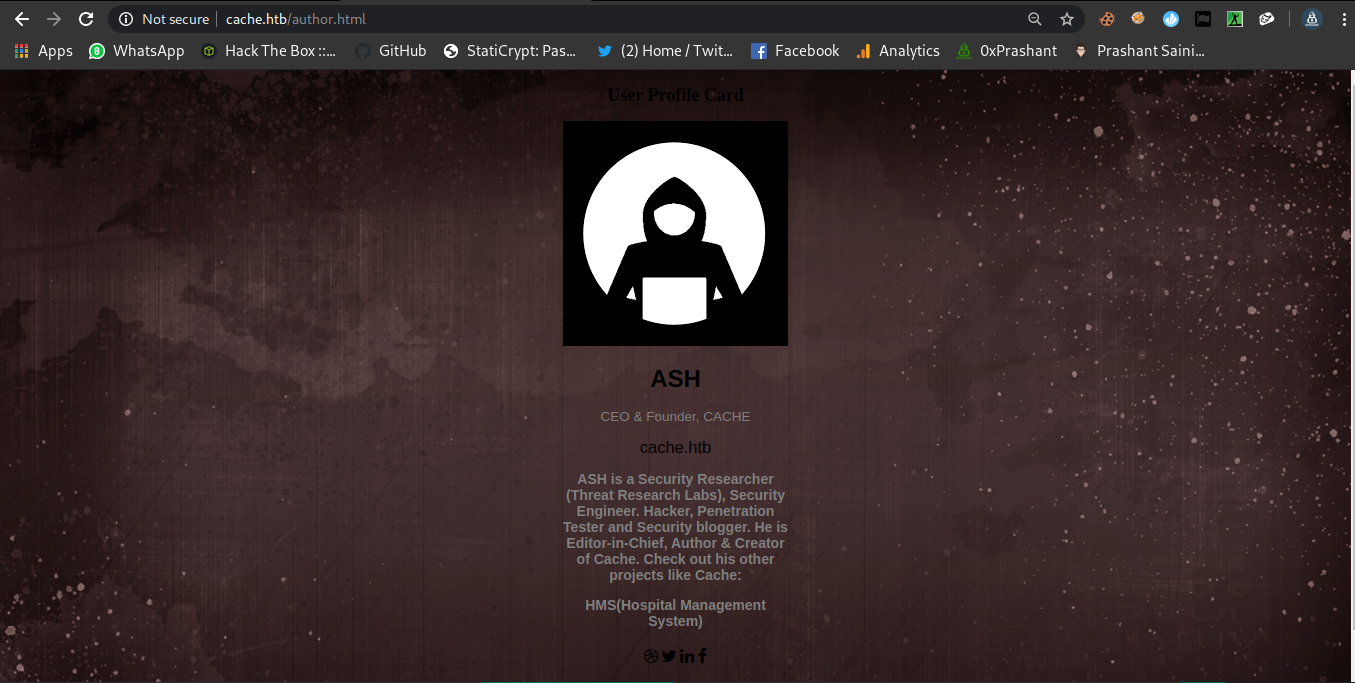
Task: Open the mask-shaped browser extension icon
Action: pyautogui.click(x=1266, y=19)
